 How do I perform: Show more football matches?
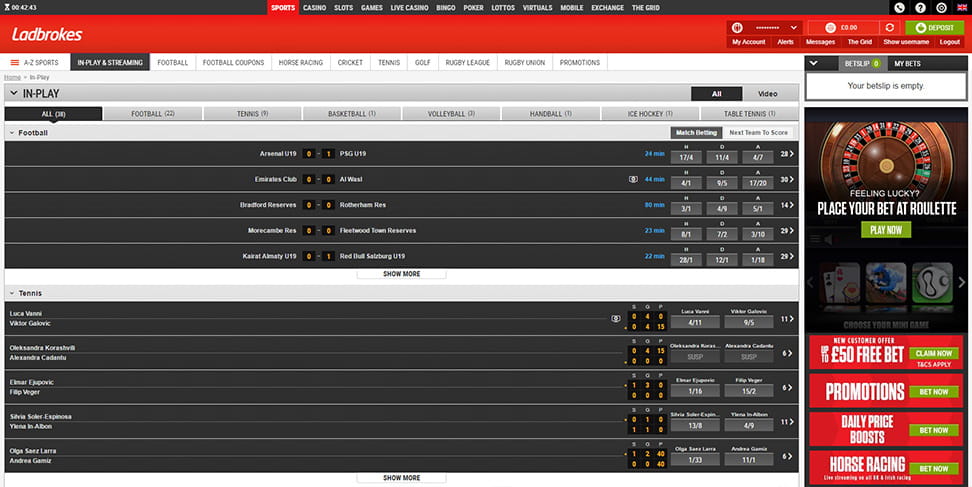(402, 274)
